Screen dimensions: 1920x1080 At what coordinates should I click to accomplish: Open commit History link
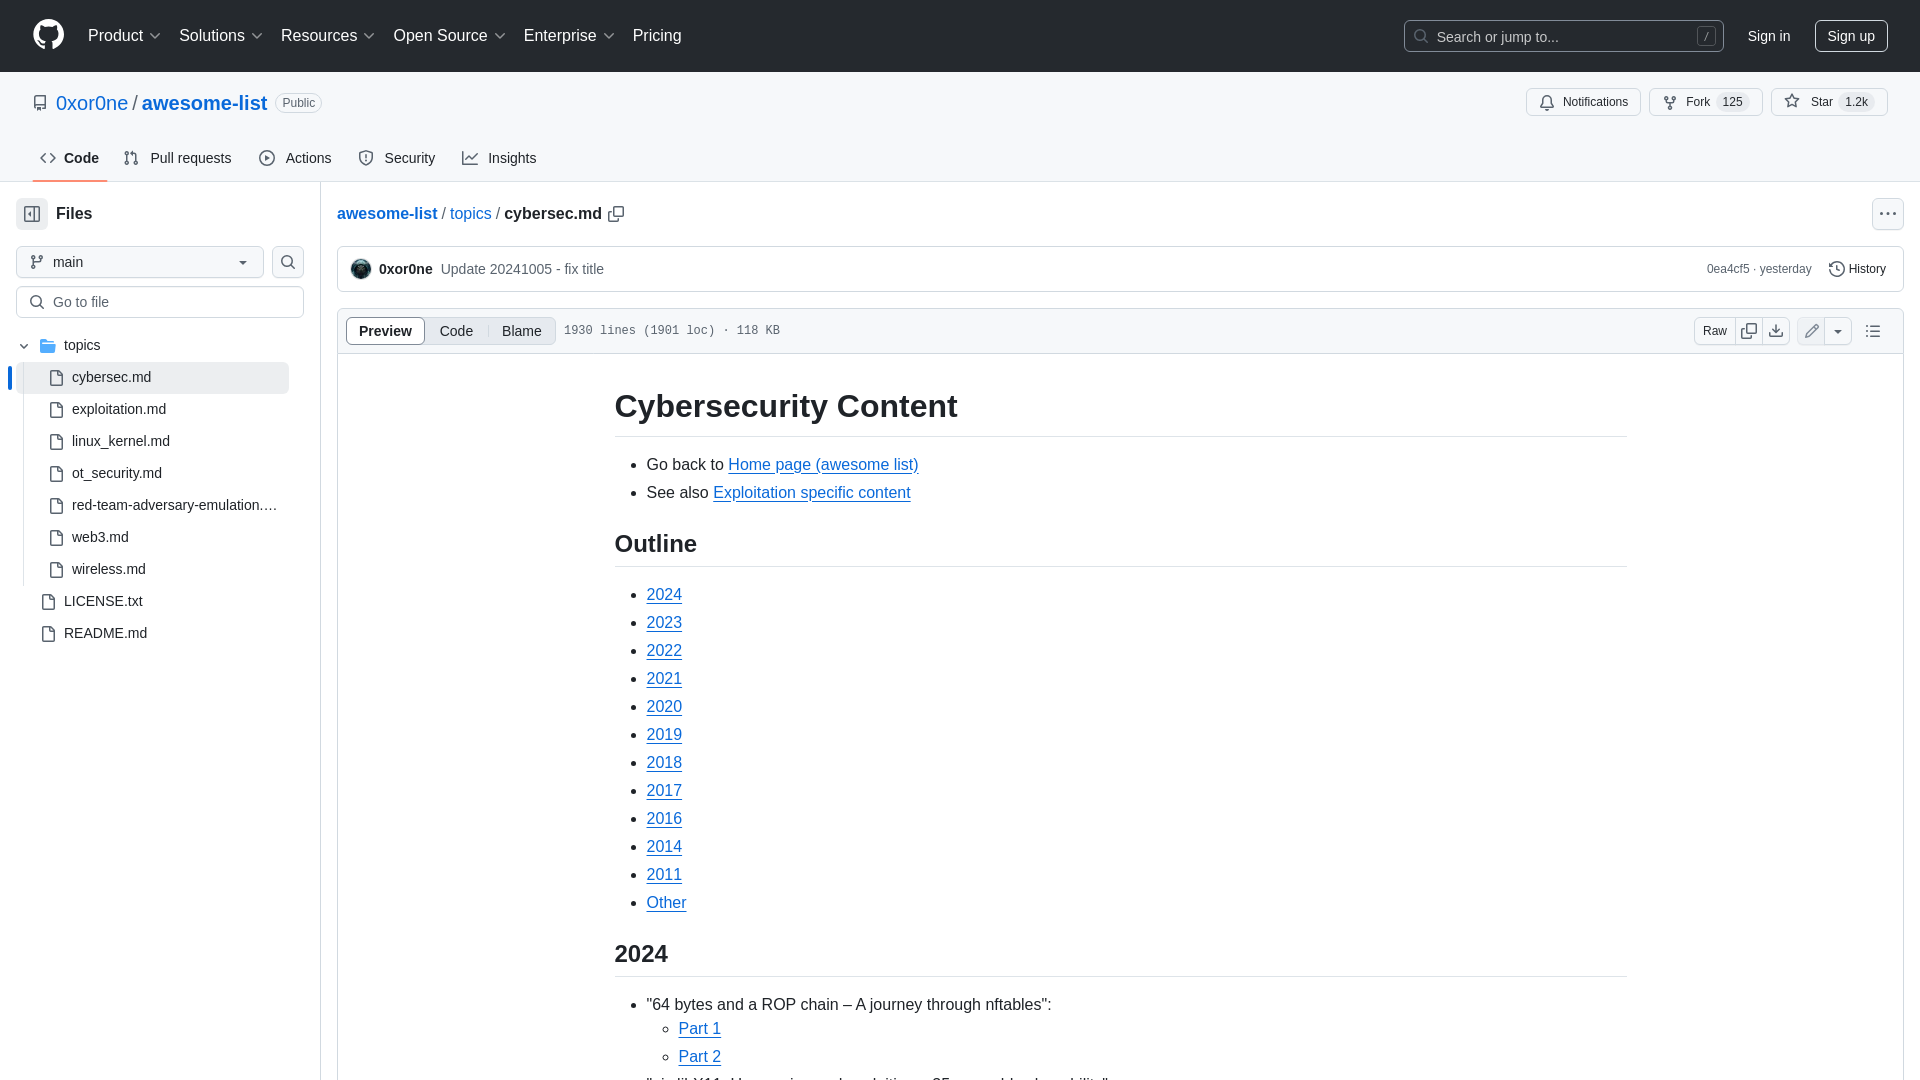pos(1857,269)
